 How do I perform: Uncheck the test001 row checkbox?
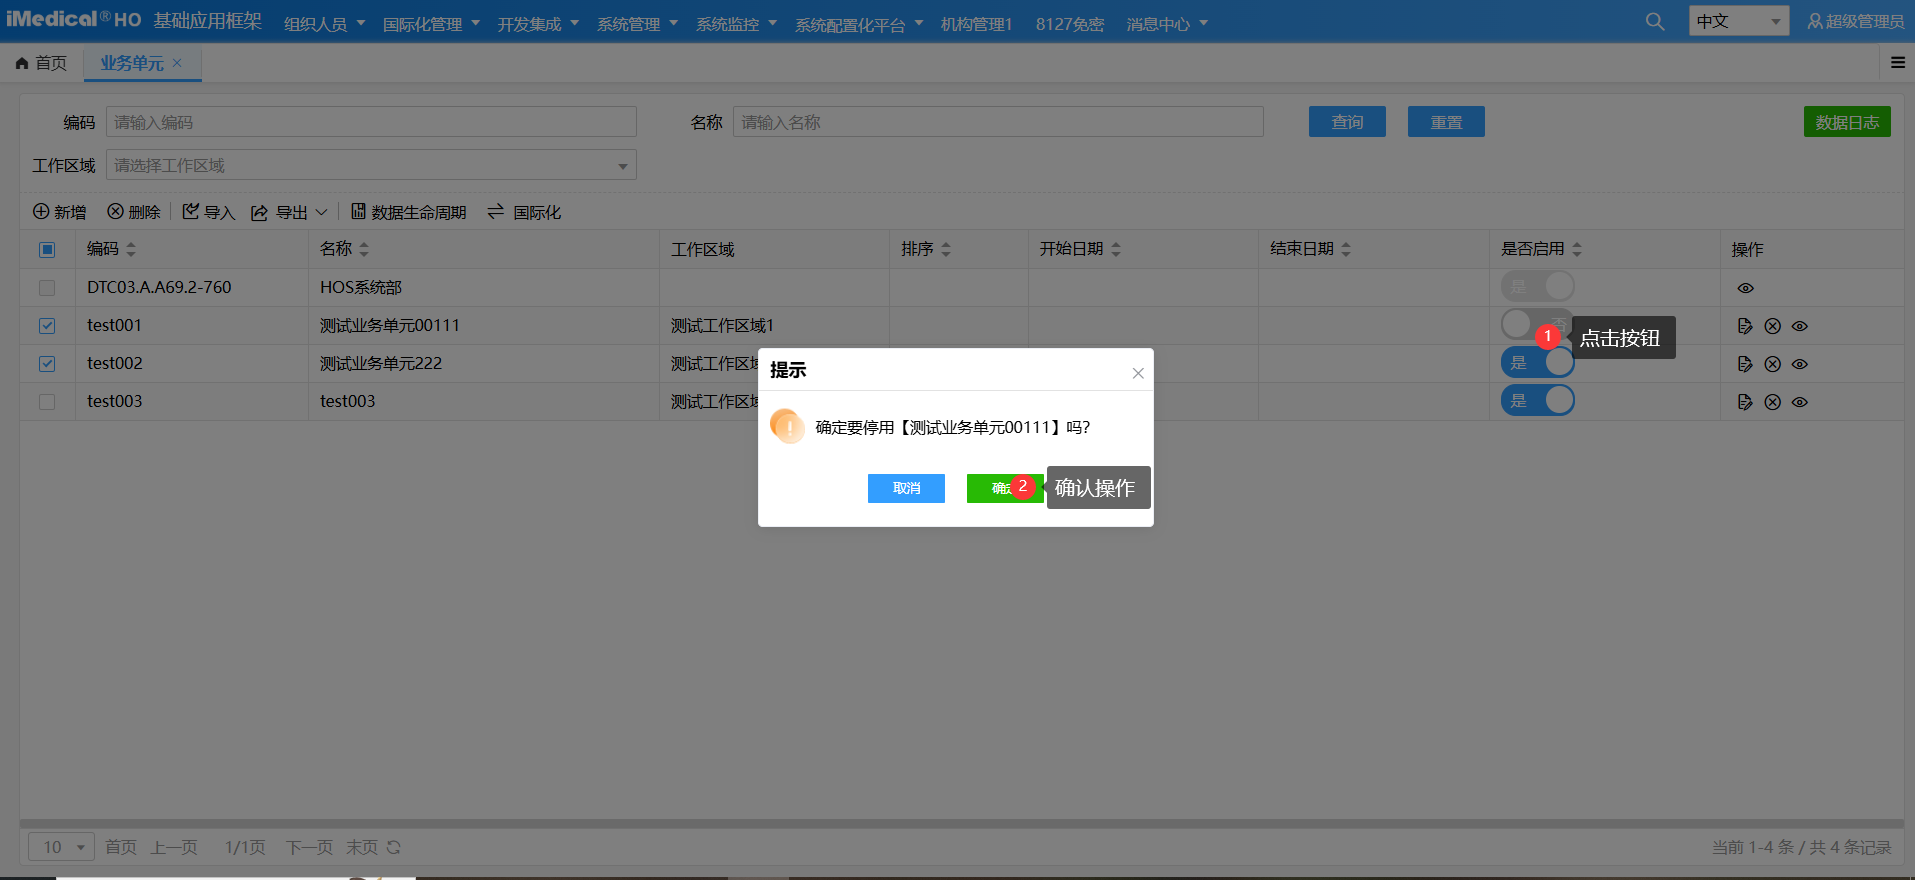(x=47, y=326)
